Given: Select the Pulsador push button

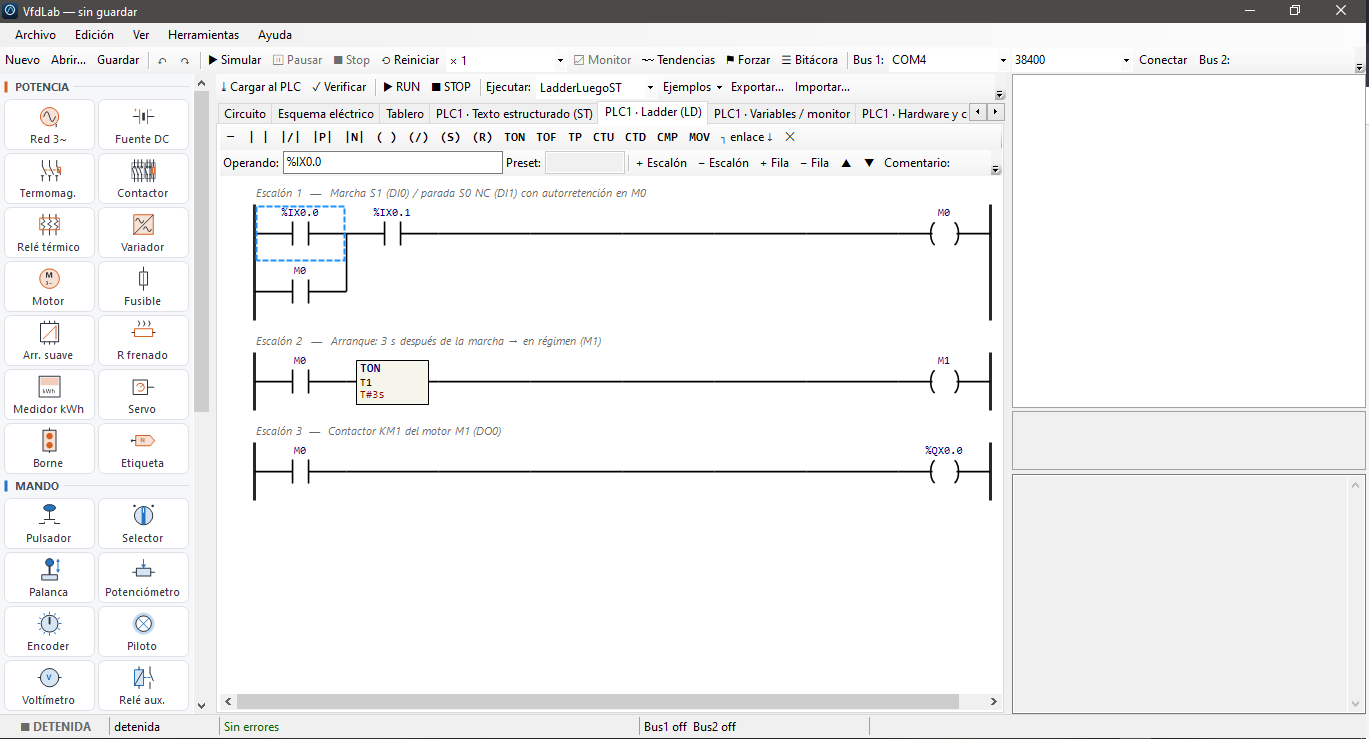Looking at the screenshot, I should click(x=49, y=524).
